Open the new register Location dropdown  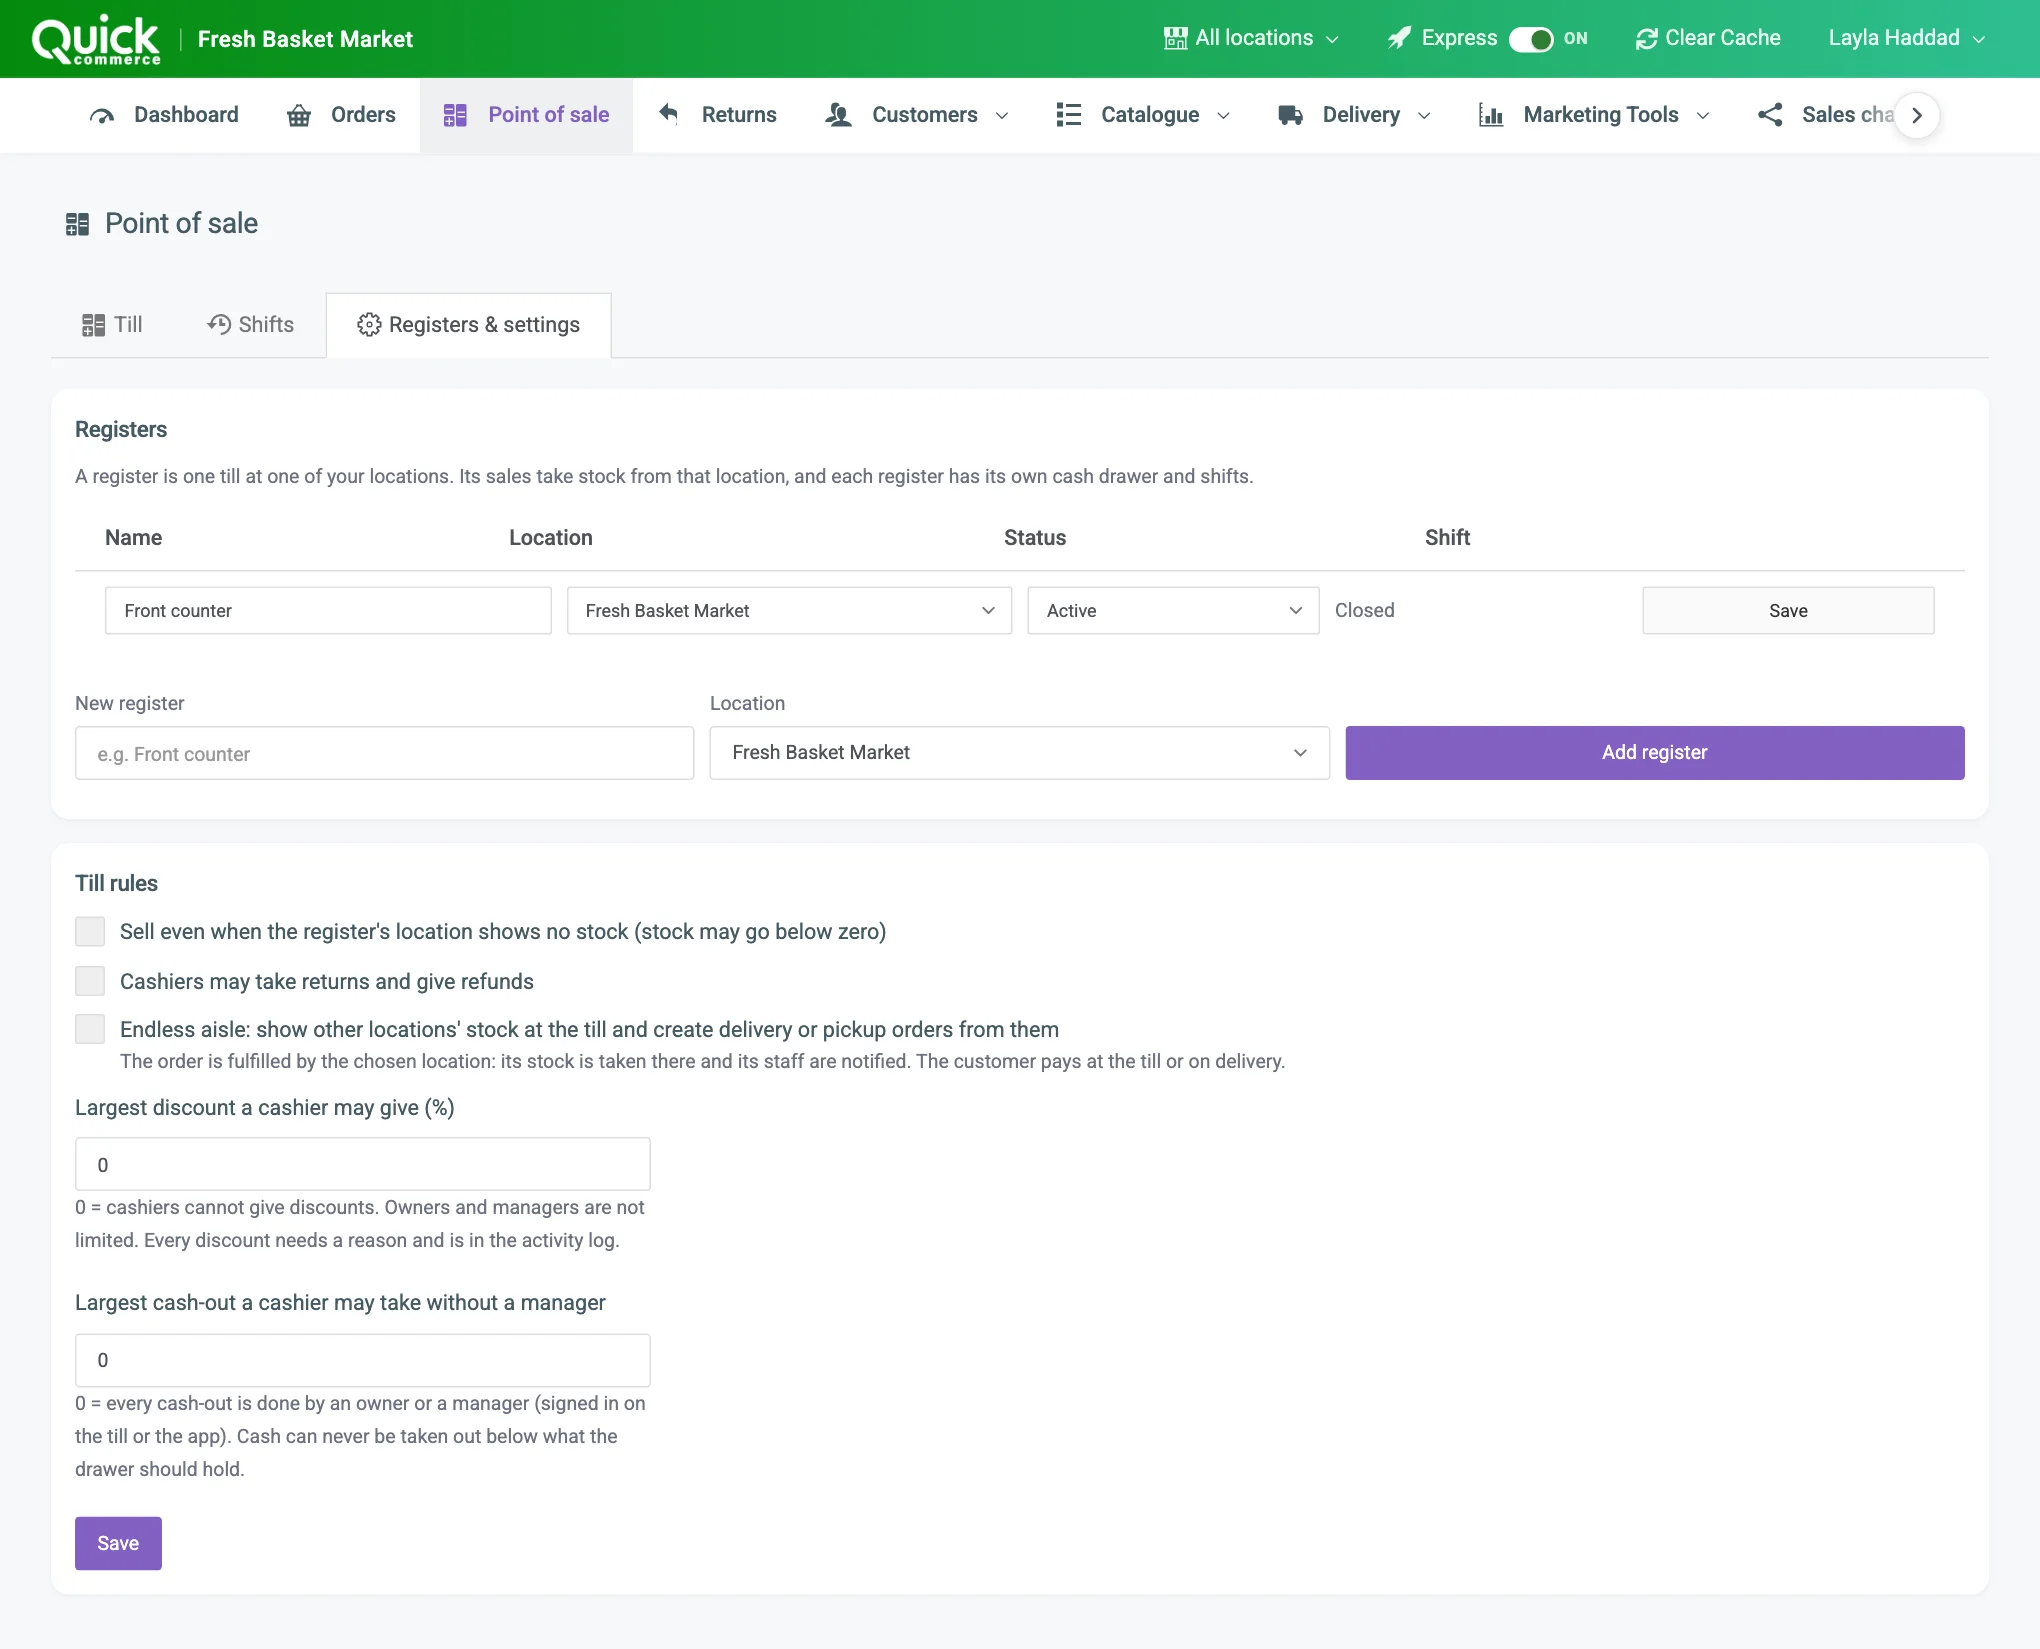[x=1019, y=753]
